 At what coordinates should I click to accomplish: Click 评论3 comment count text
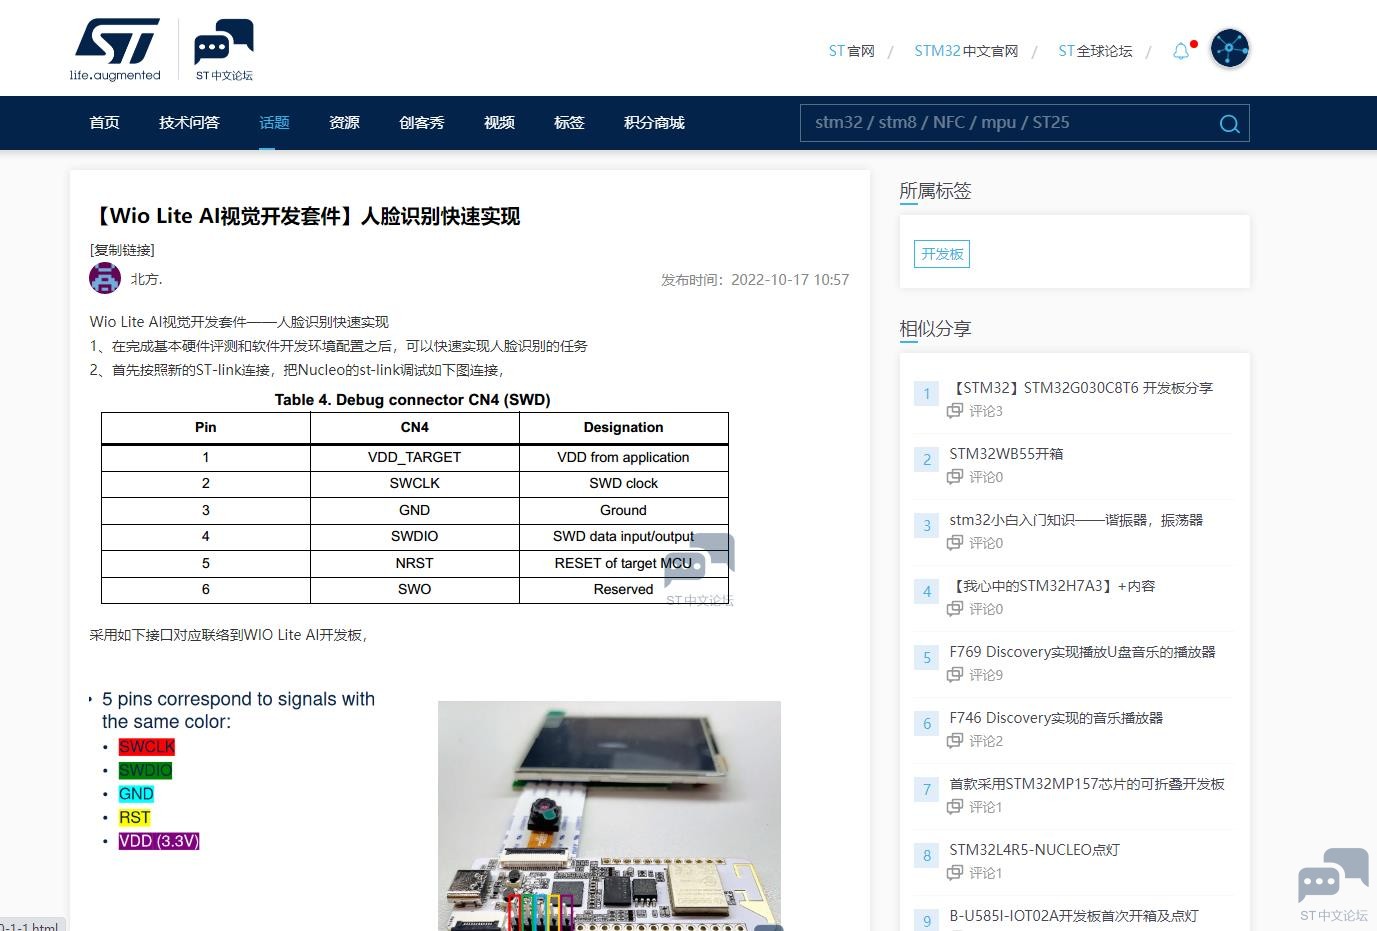tap(986, 411)
